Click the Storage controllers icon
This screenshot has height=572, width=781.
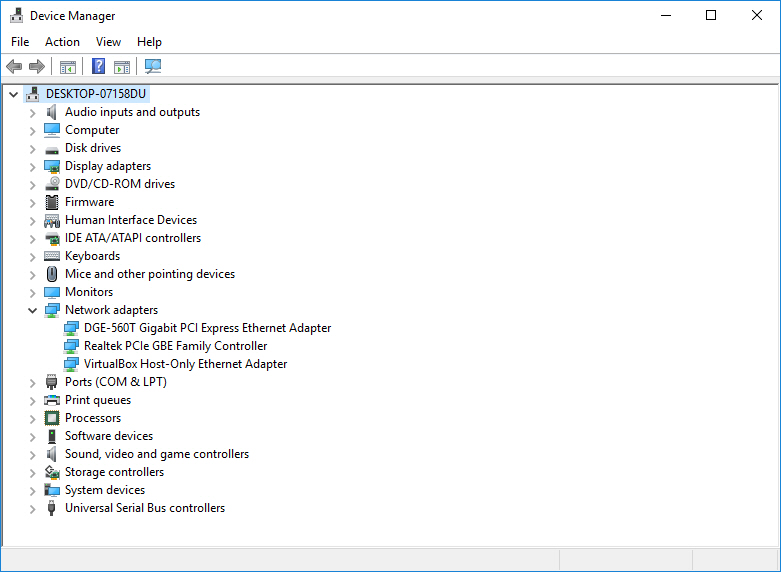pos(52,472)
